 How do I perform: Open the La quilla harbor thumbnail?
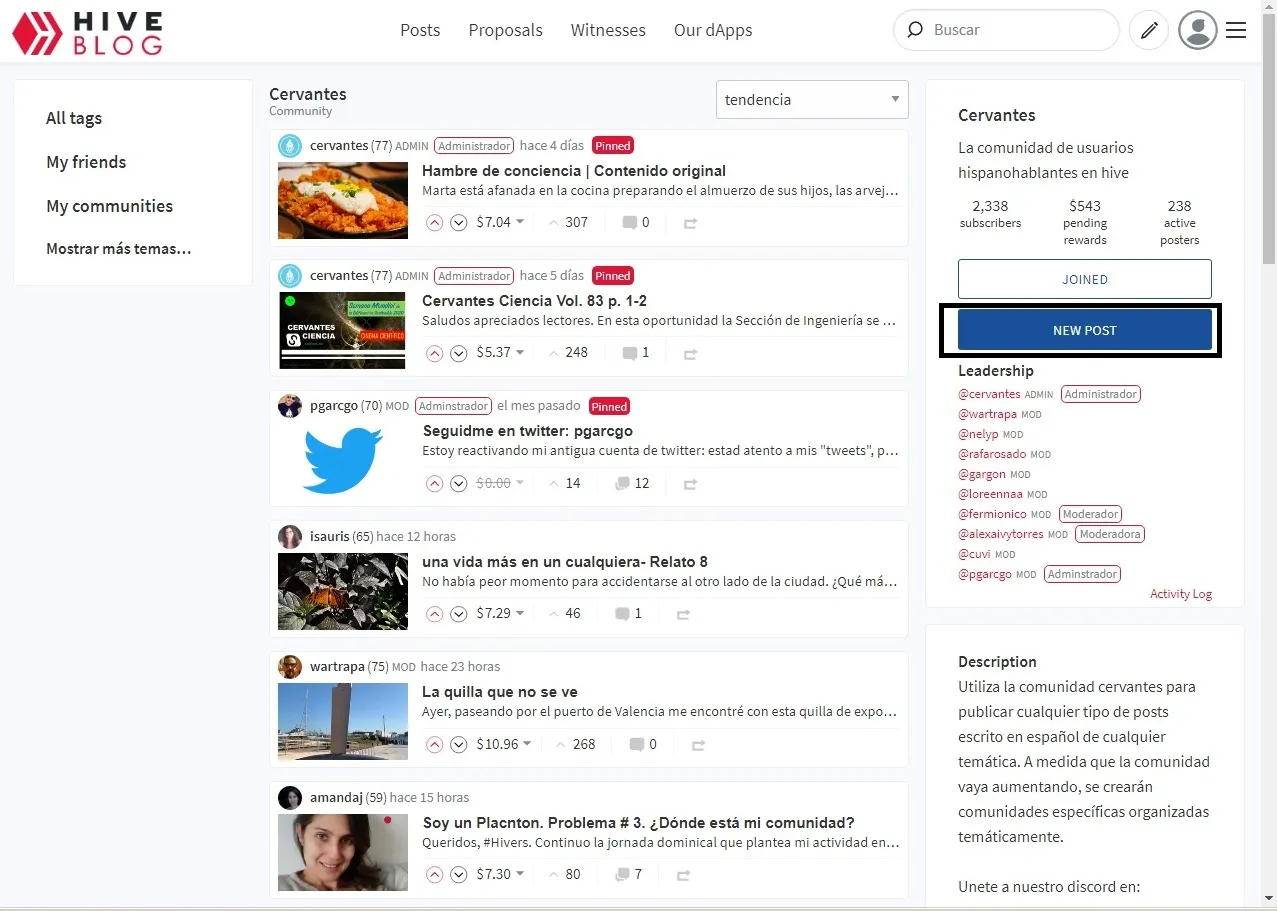pyautogui.click(x=343, y=722)
